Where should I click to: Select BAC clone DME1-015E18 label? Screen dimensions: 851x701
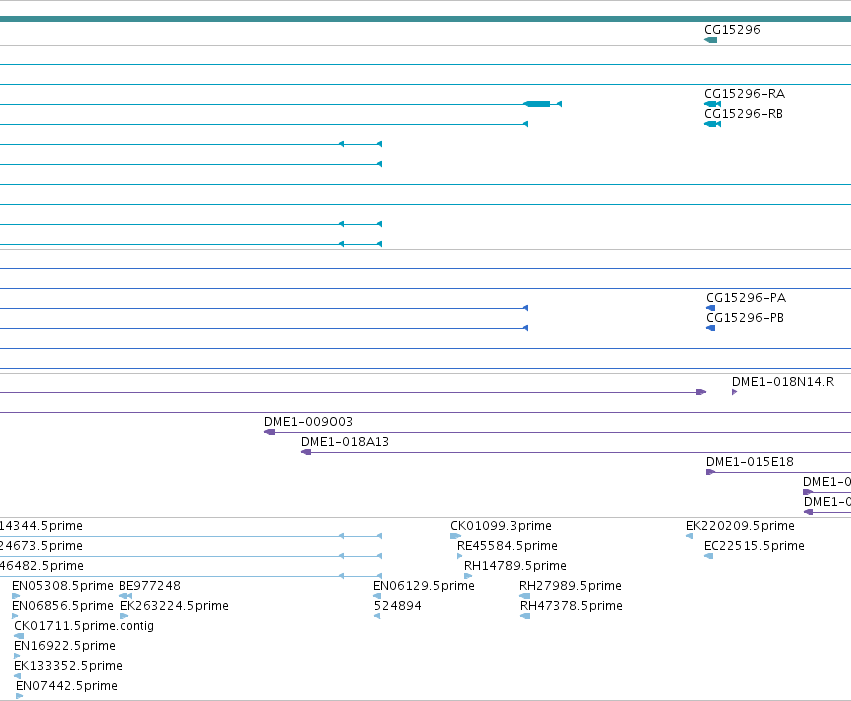(x=750, y=462)
